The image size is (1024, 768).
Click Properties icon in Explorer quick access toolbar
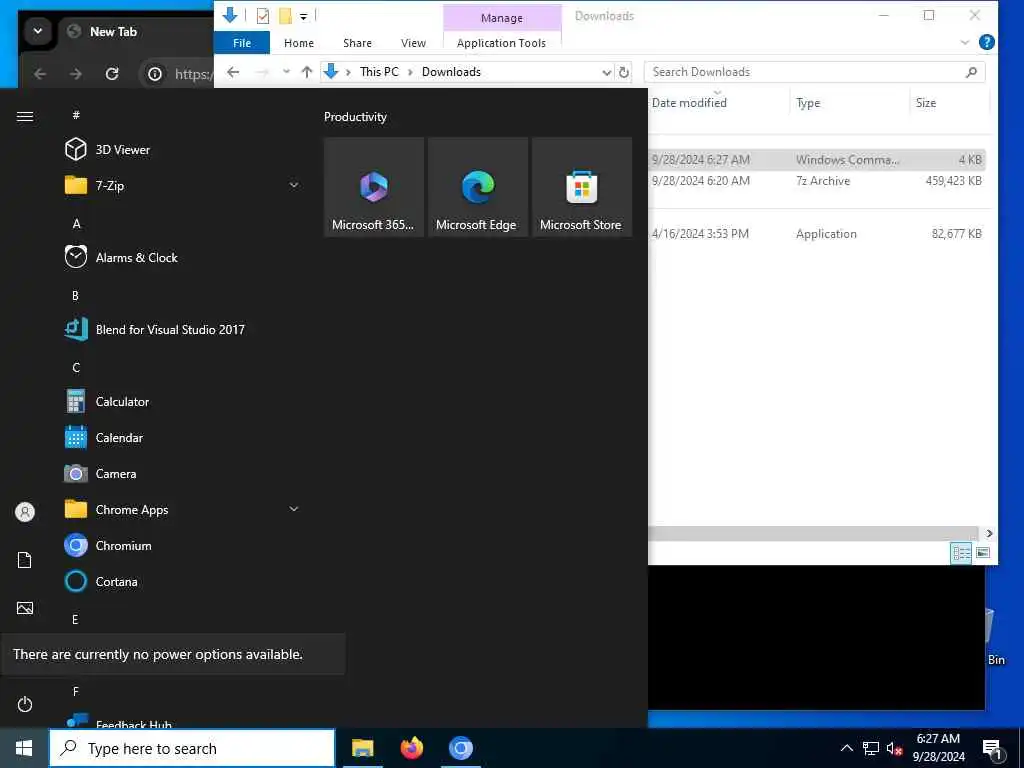(263, 16)
